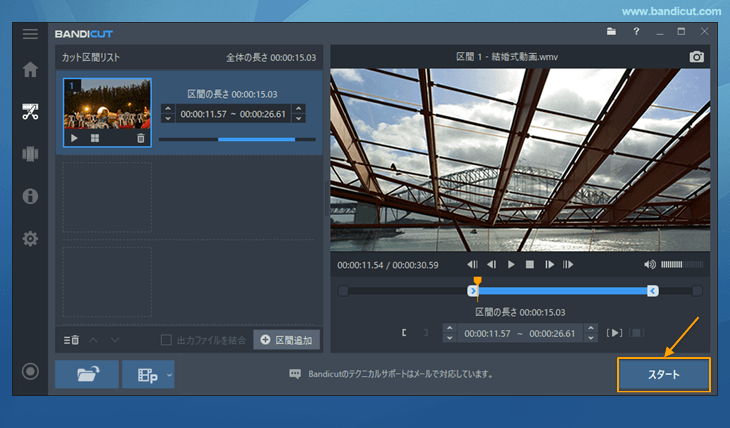Increase segment 1 start time in list
The height and width of the screenshot is (428, 730).
click(168, 109)
